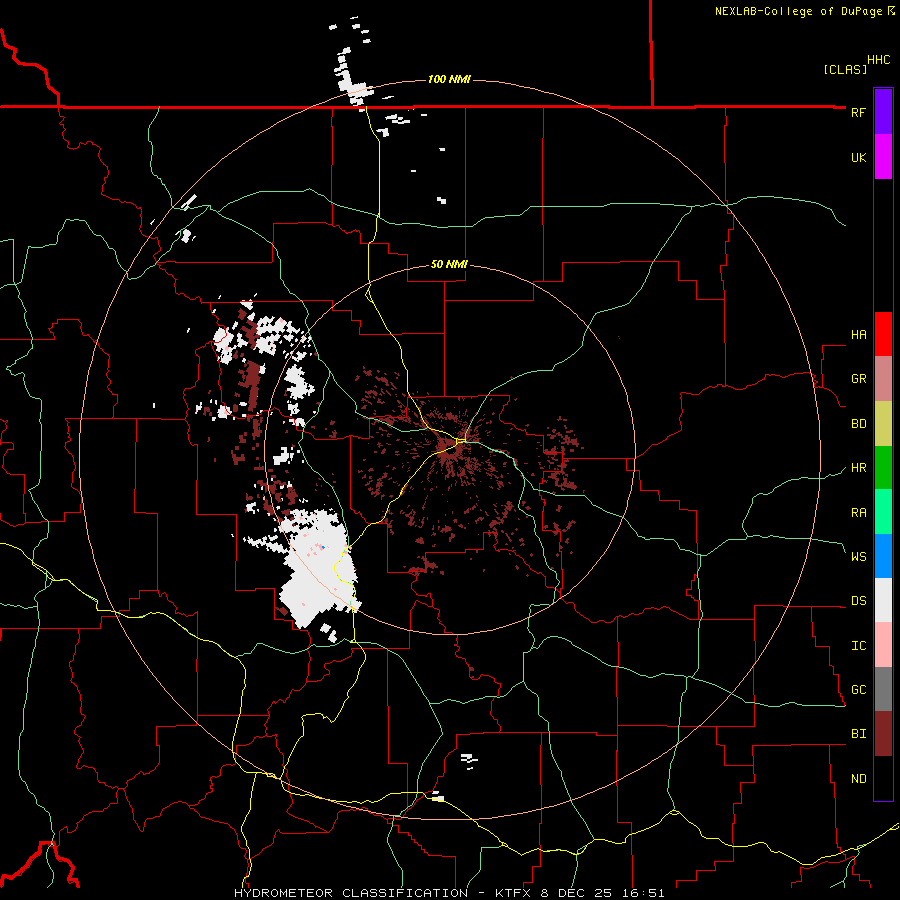Click the GC gray legend swatch

coord(883,689)
